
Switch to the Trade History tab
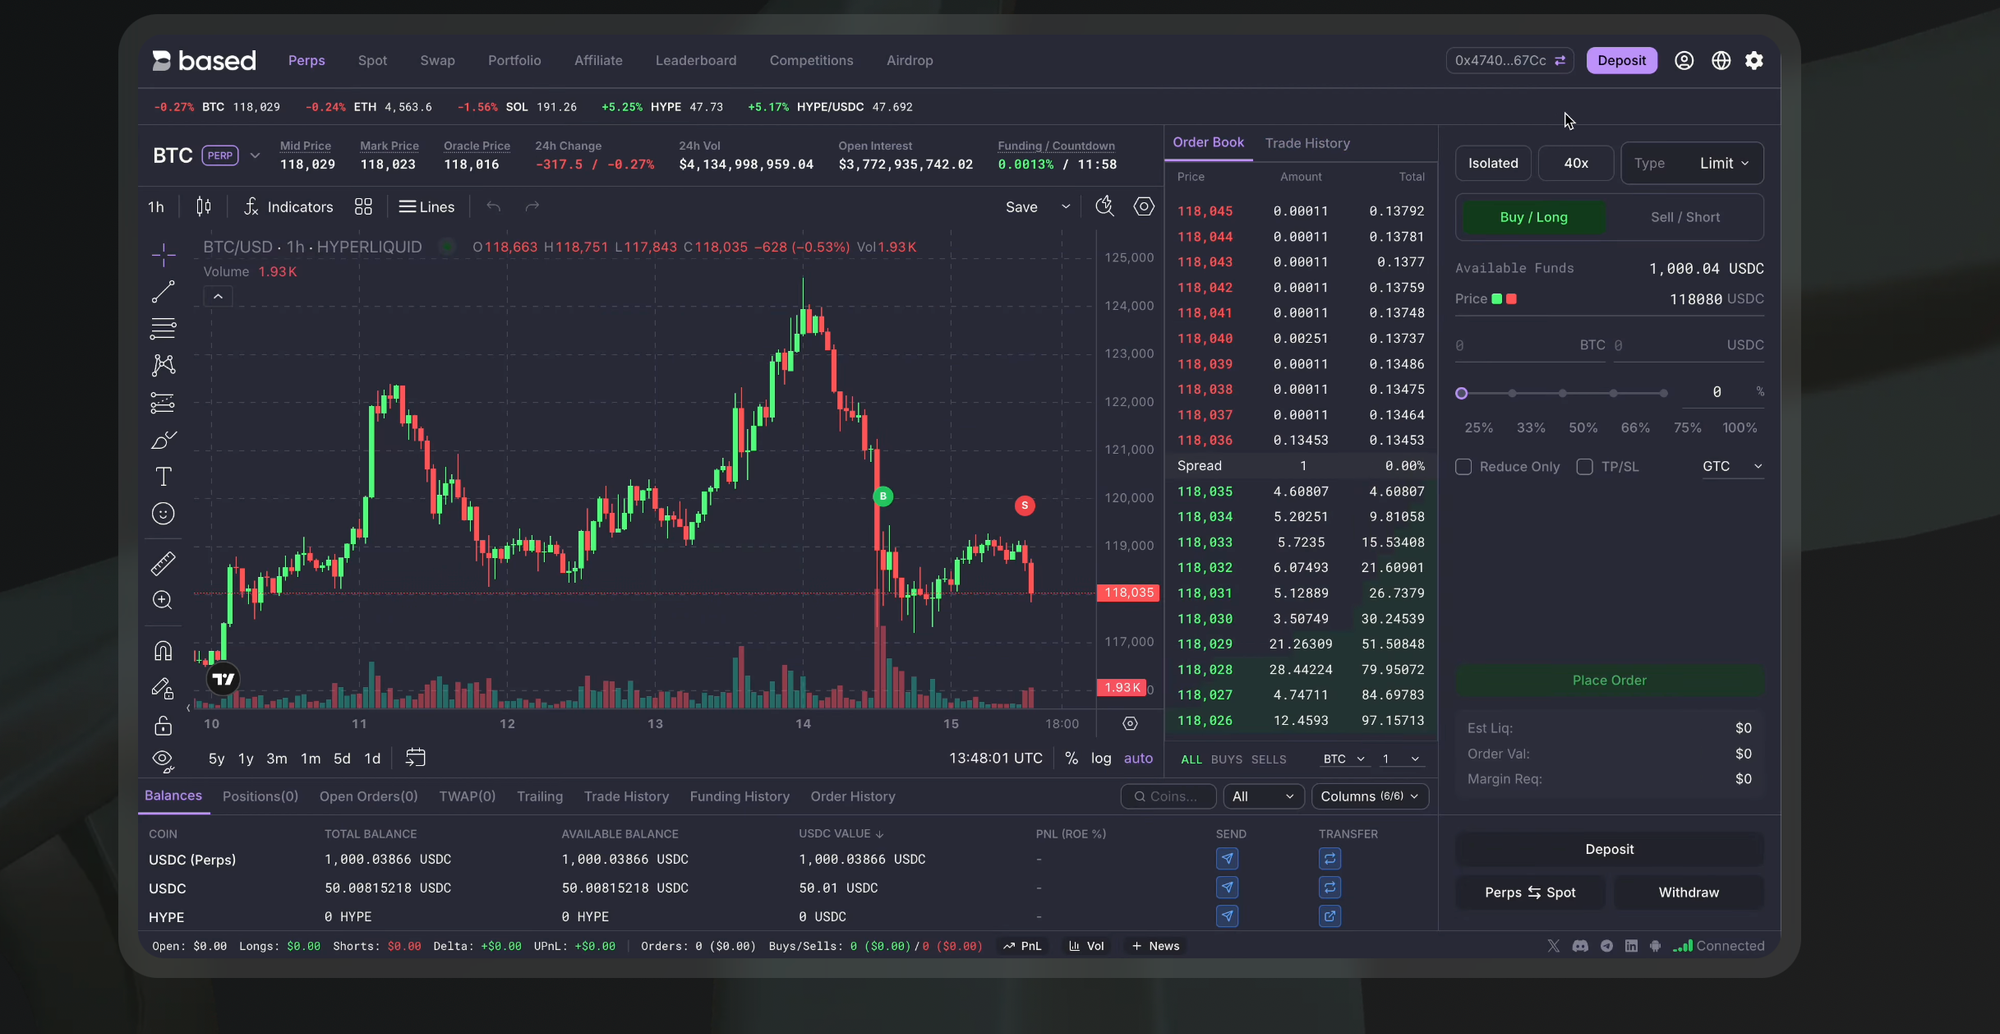pos(1307,143)
